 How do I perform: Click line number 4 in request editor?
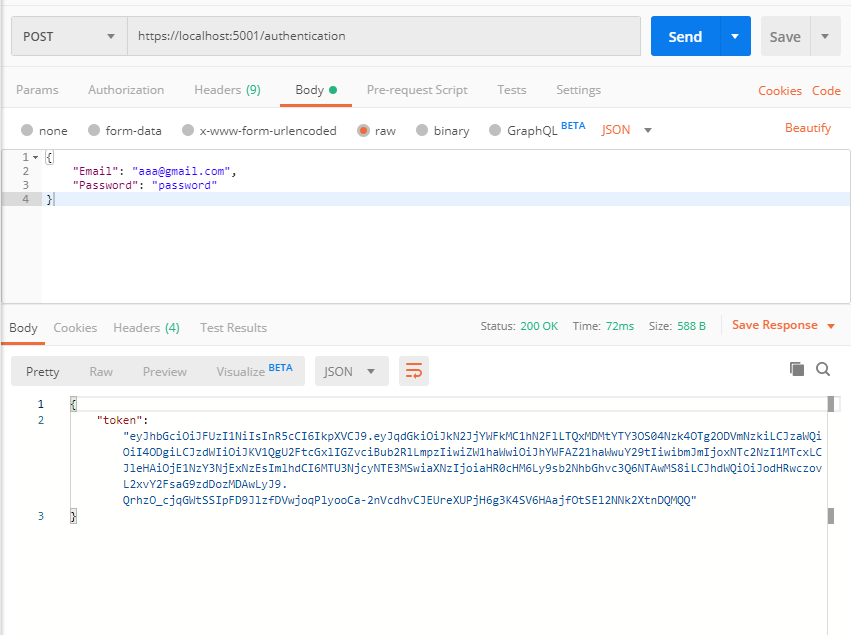pos(26,199)
